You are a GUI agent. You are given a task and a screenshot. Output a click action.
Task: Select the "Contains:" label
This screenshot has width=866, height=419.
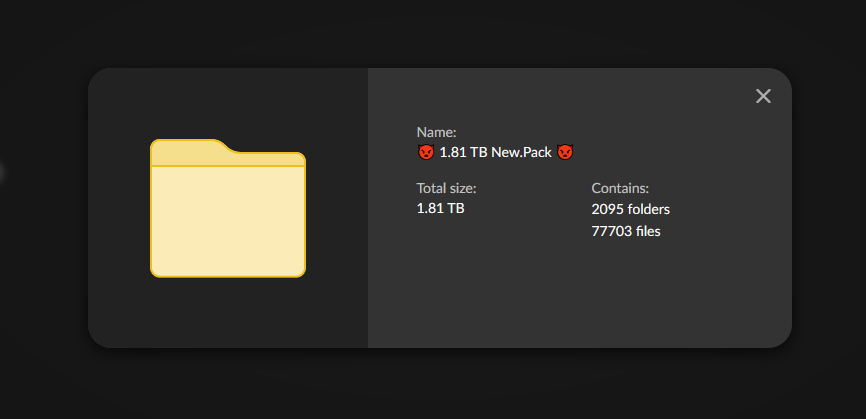[x=620, y=188]
